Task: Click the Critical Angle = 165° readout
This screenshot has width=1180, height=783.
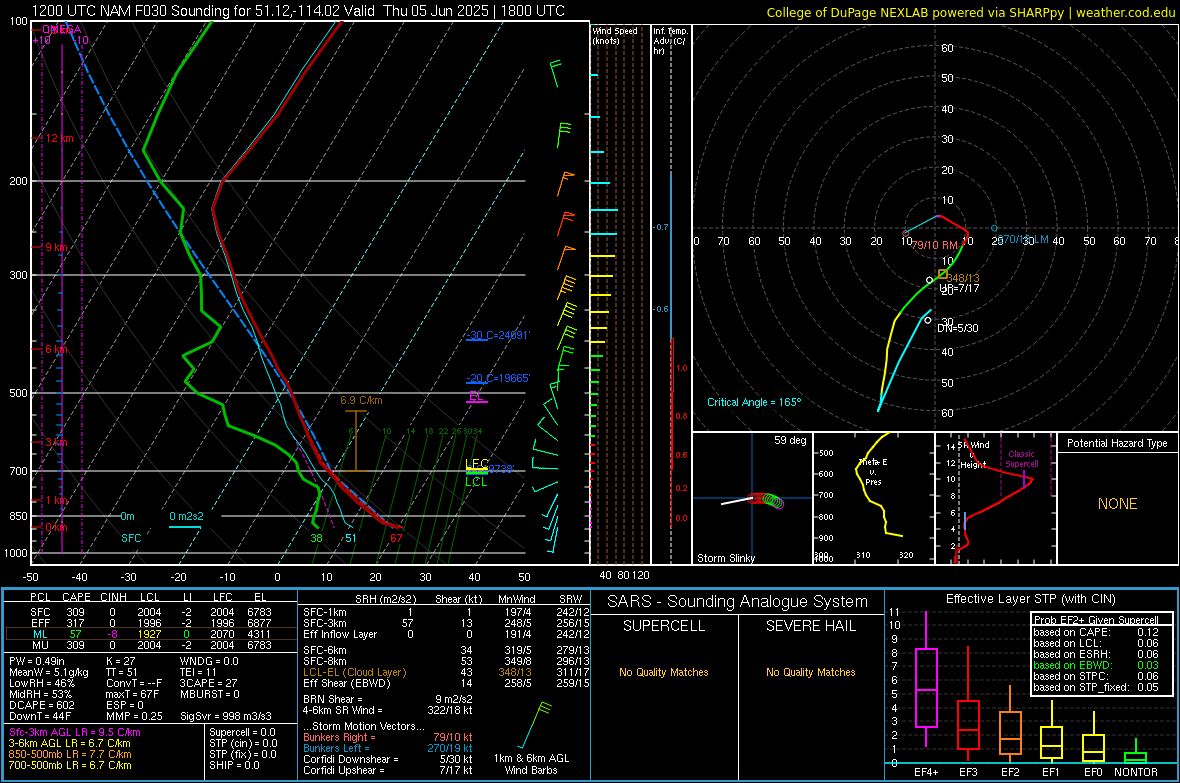Action: (x=754, y=402)
